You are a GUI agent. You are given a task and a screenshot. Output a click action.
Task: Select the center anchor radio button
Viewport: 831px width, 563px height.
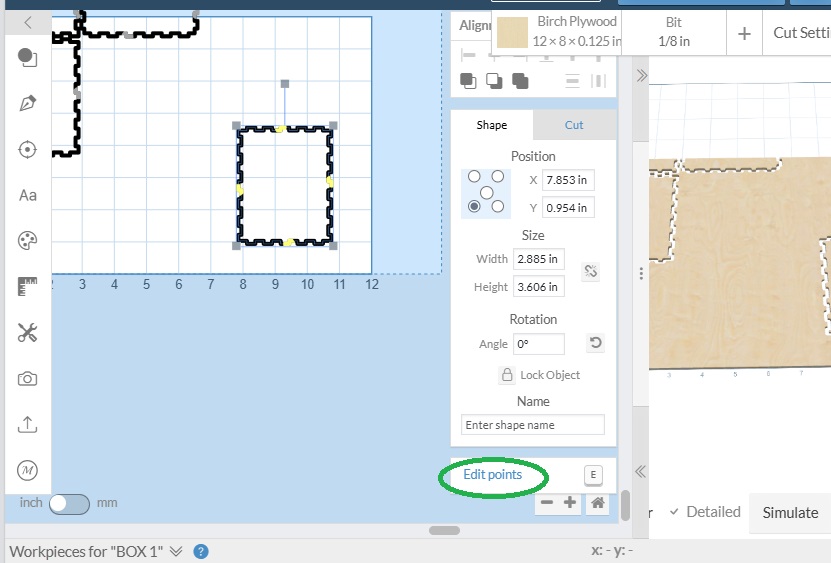(486, 192)
